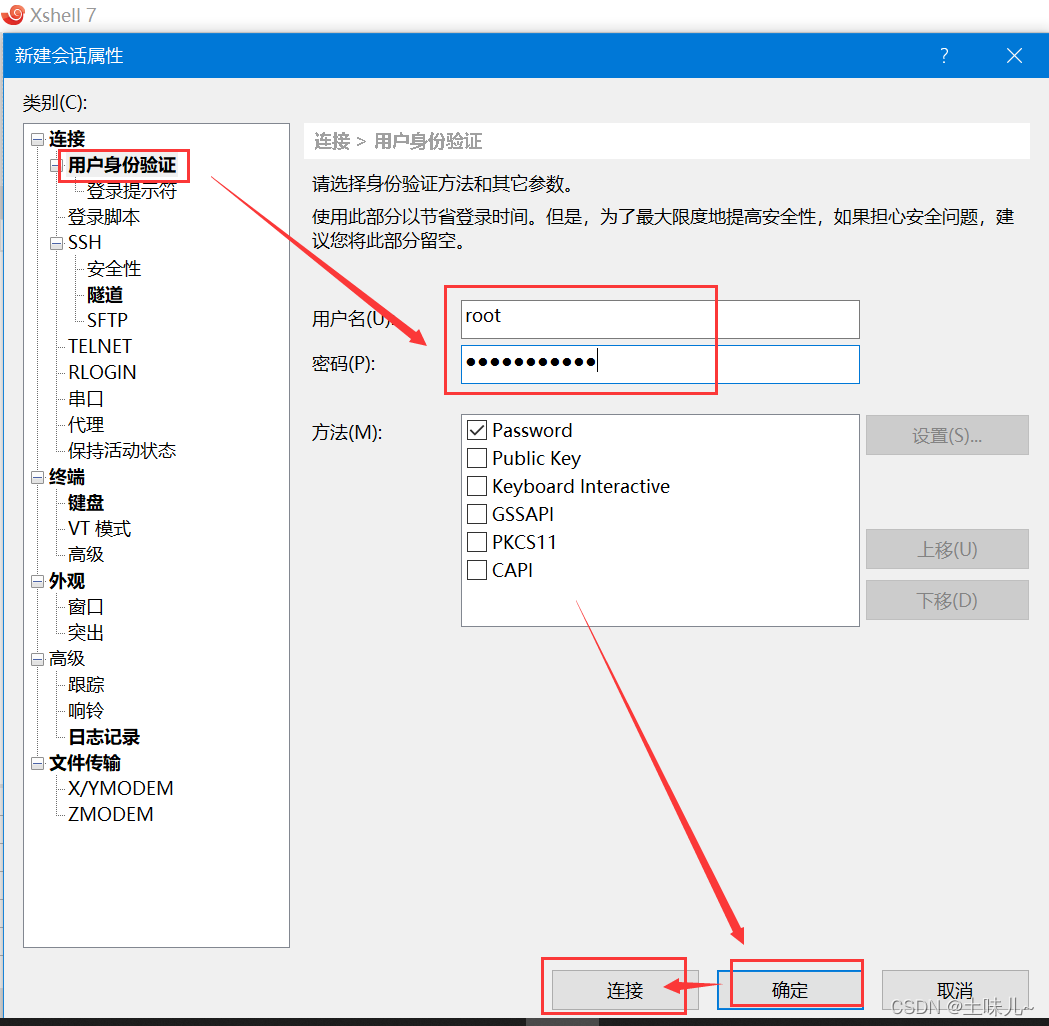The image size is (1049, 1026).
Task: Tick the Public Key checkbox
Action: click(x=477, y=458)
